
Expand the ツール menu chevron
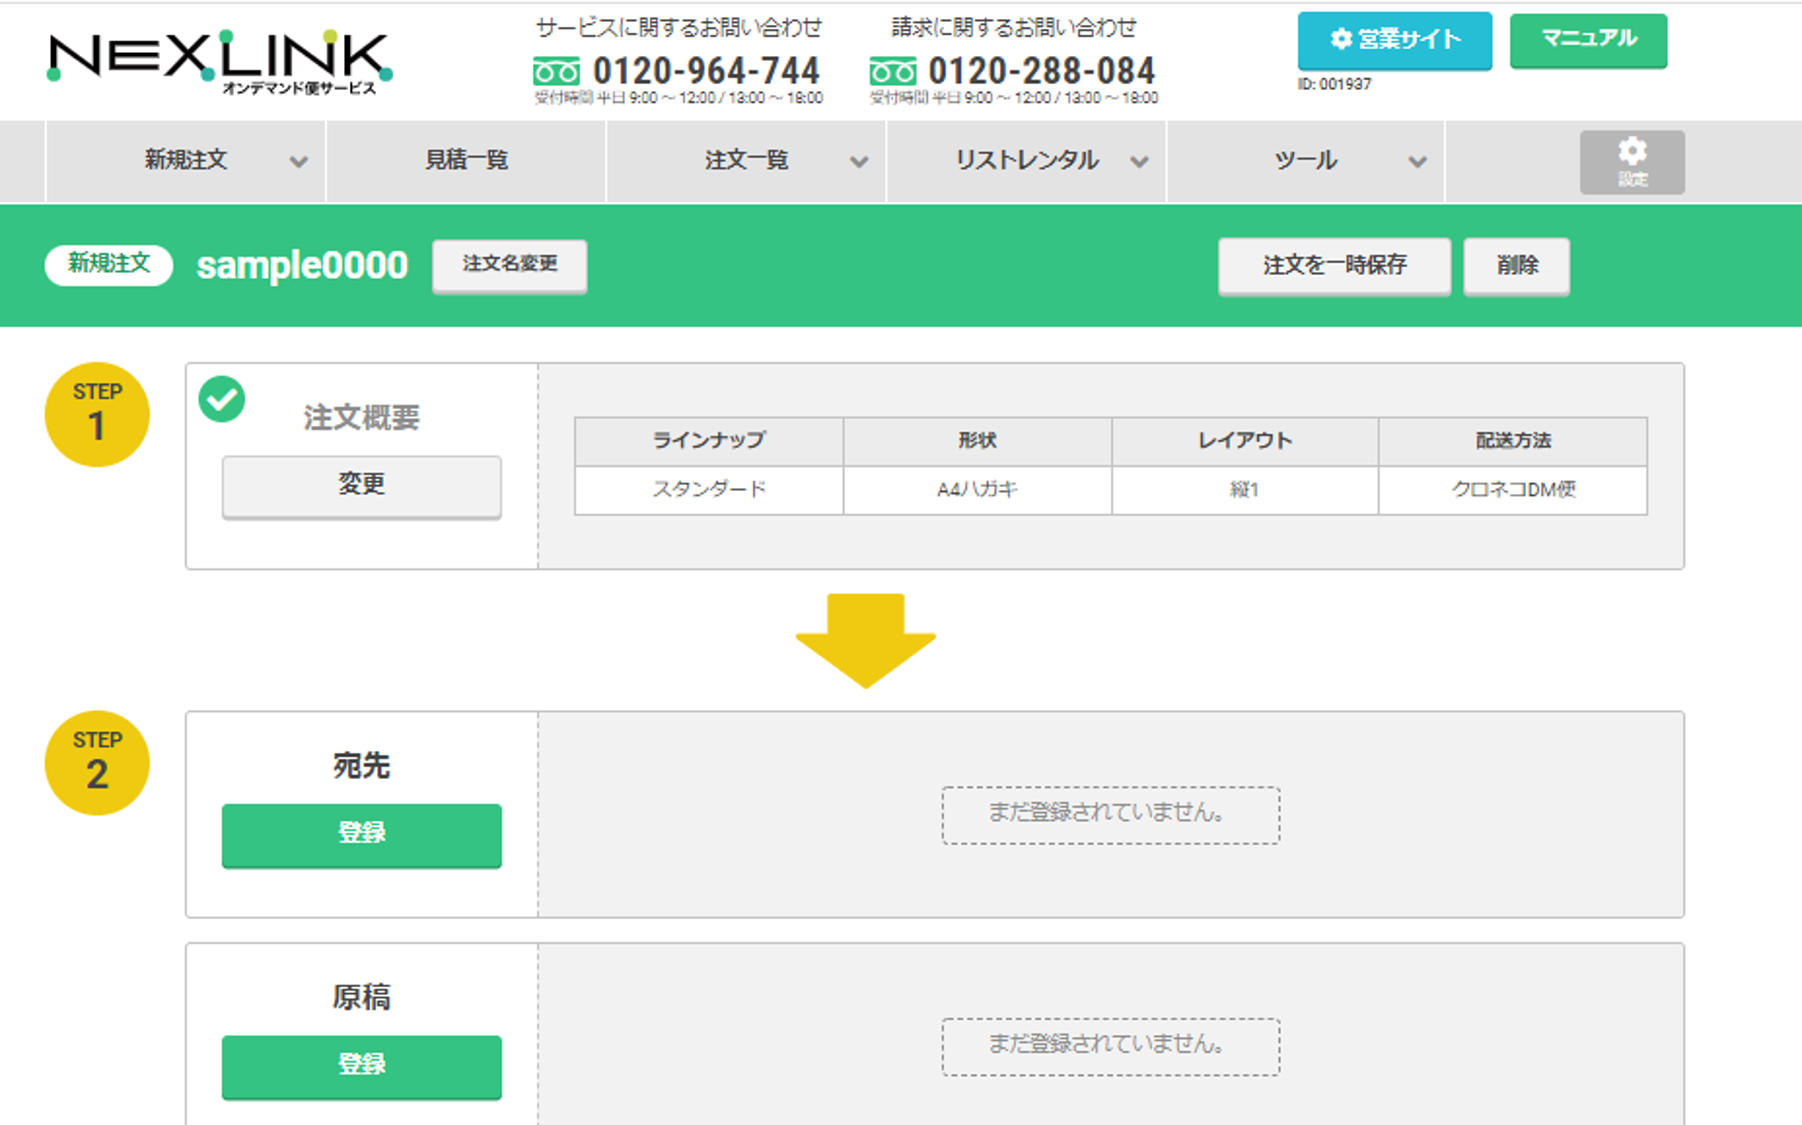click(x=1416, y=162)
